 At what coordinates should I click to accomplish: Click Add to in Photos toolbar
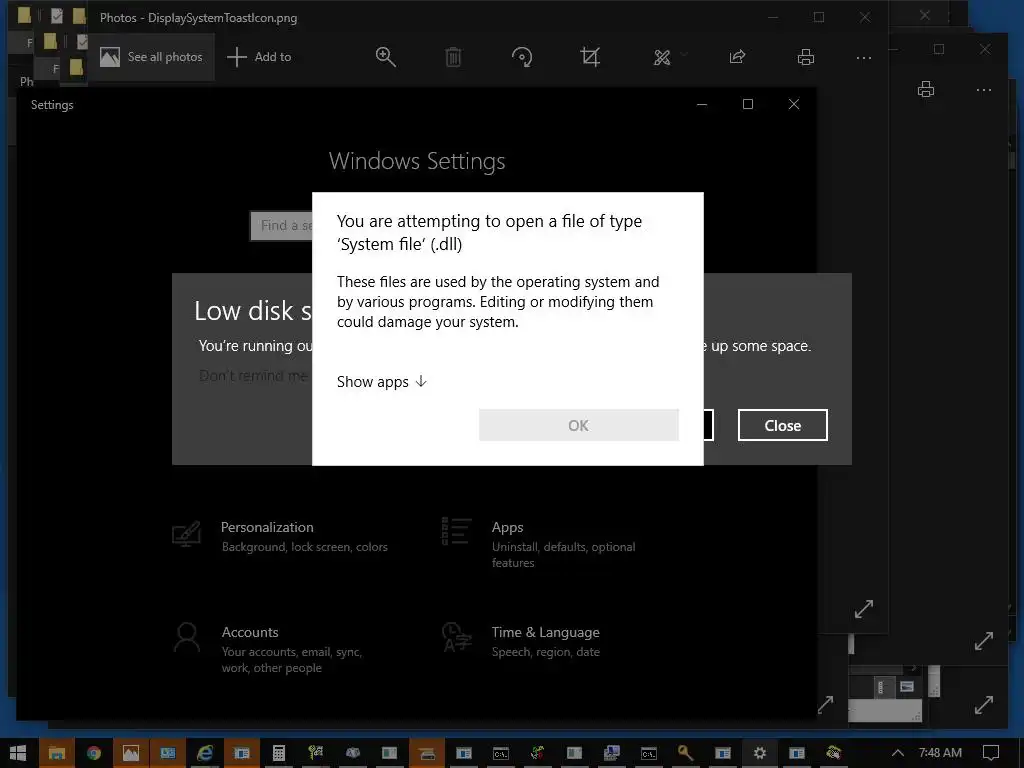259,57
